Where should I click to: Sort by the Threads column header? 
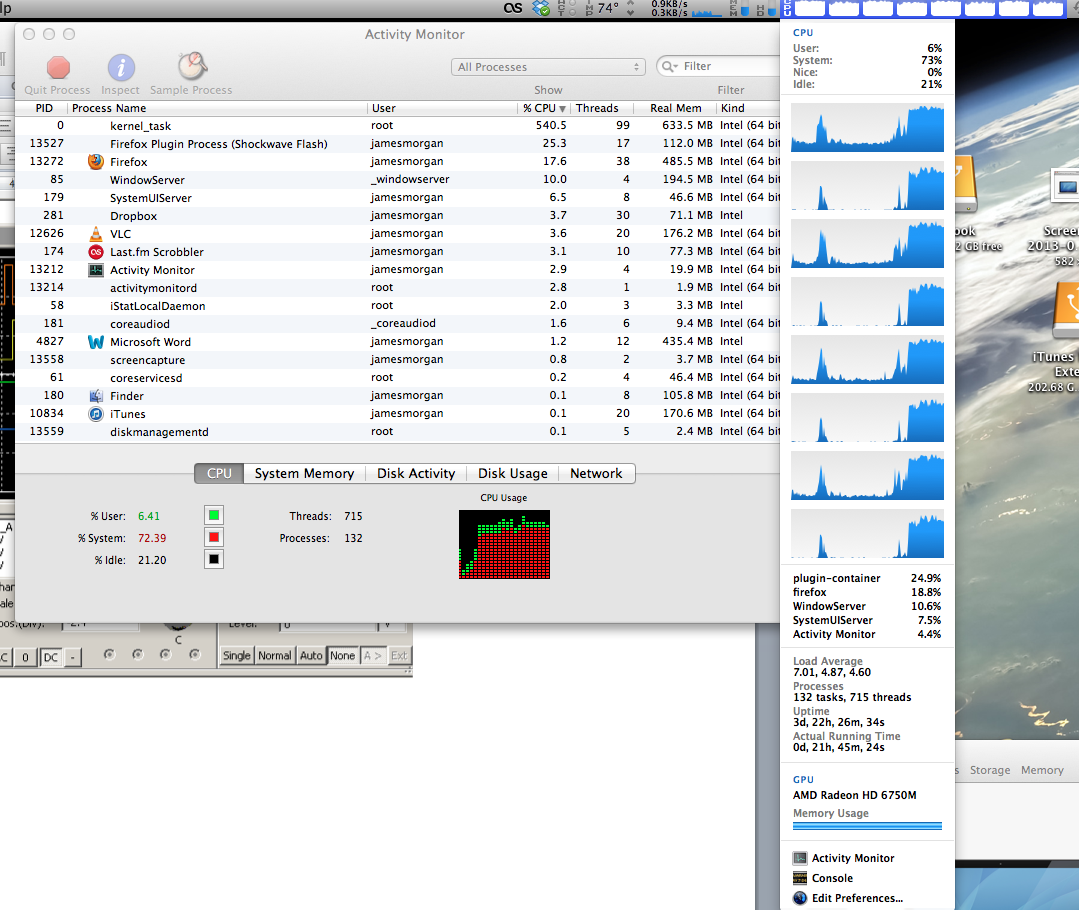click(600, 108)
